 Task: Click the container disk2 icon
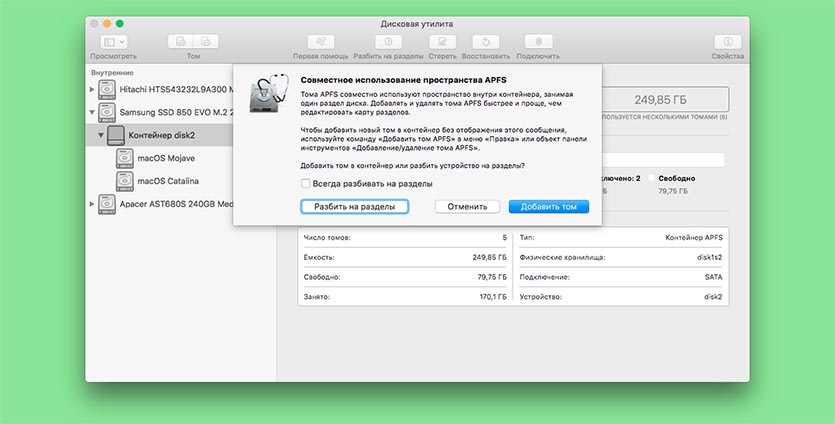coord(116,135)
